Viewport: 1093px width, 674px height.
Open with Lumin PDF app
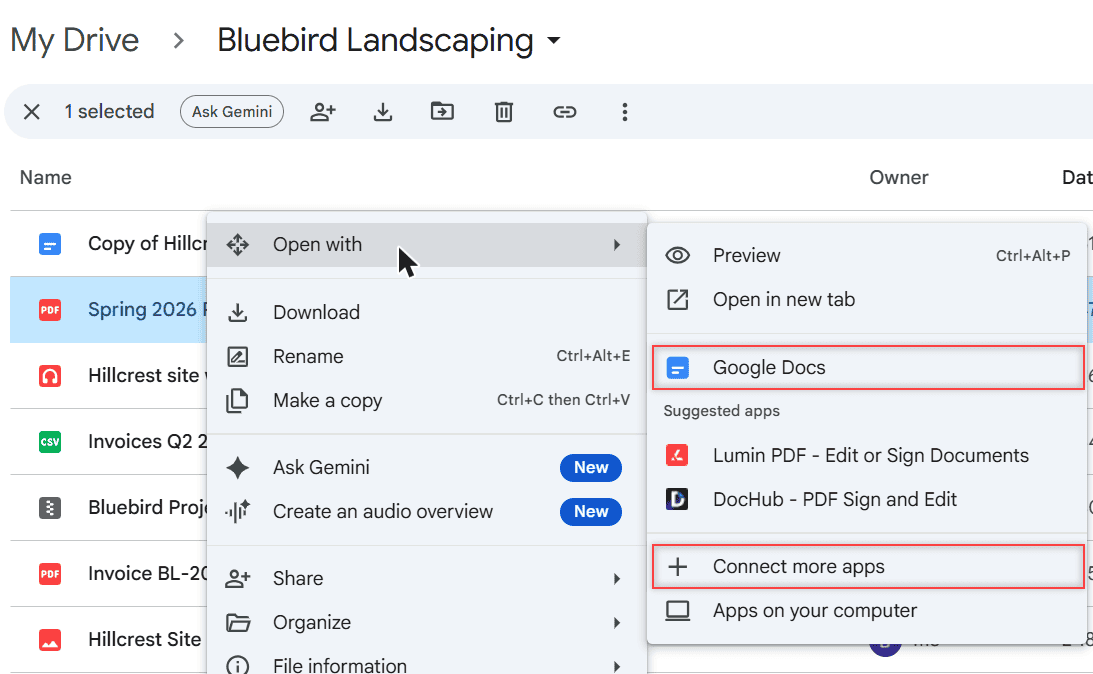[867, 455]
